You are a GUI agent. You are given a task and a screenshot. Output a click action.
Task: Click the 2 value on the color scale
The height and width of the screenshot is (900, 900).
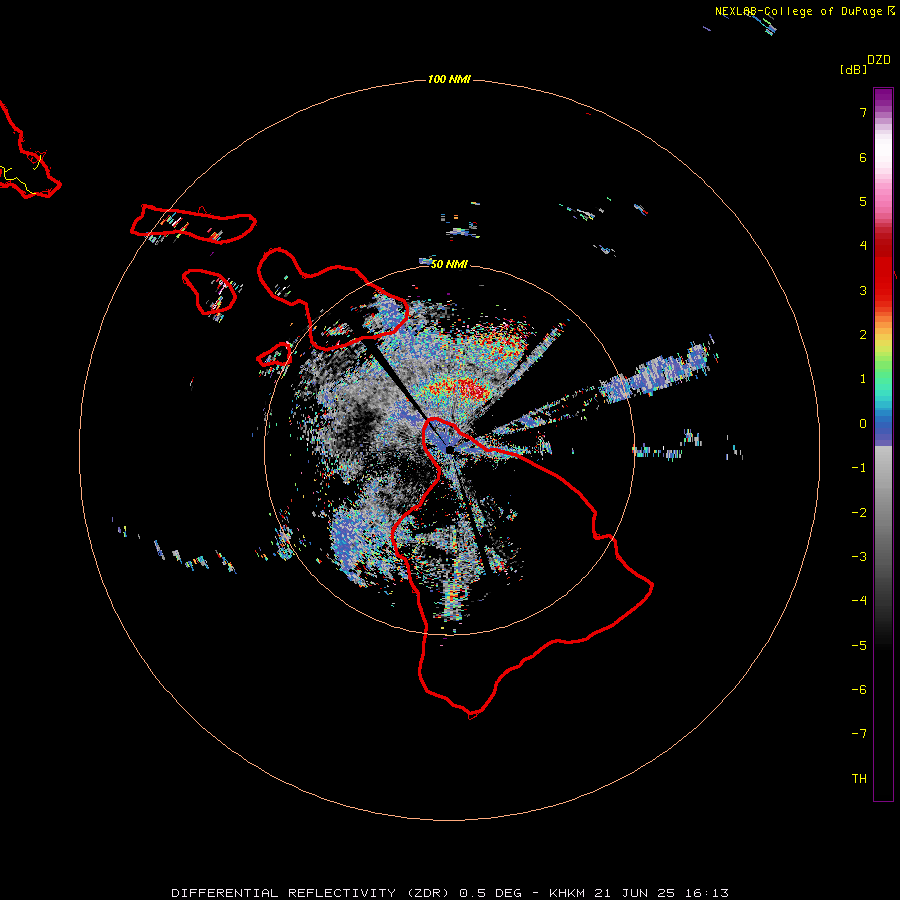coord(863,335)
